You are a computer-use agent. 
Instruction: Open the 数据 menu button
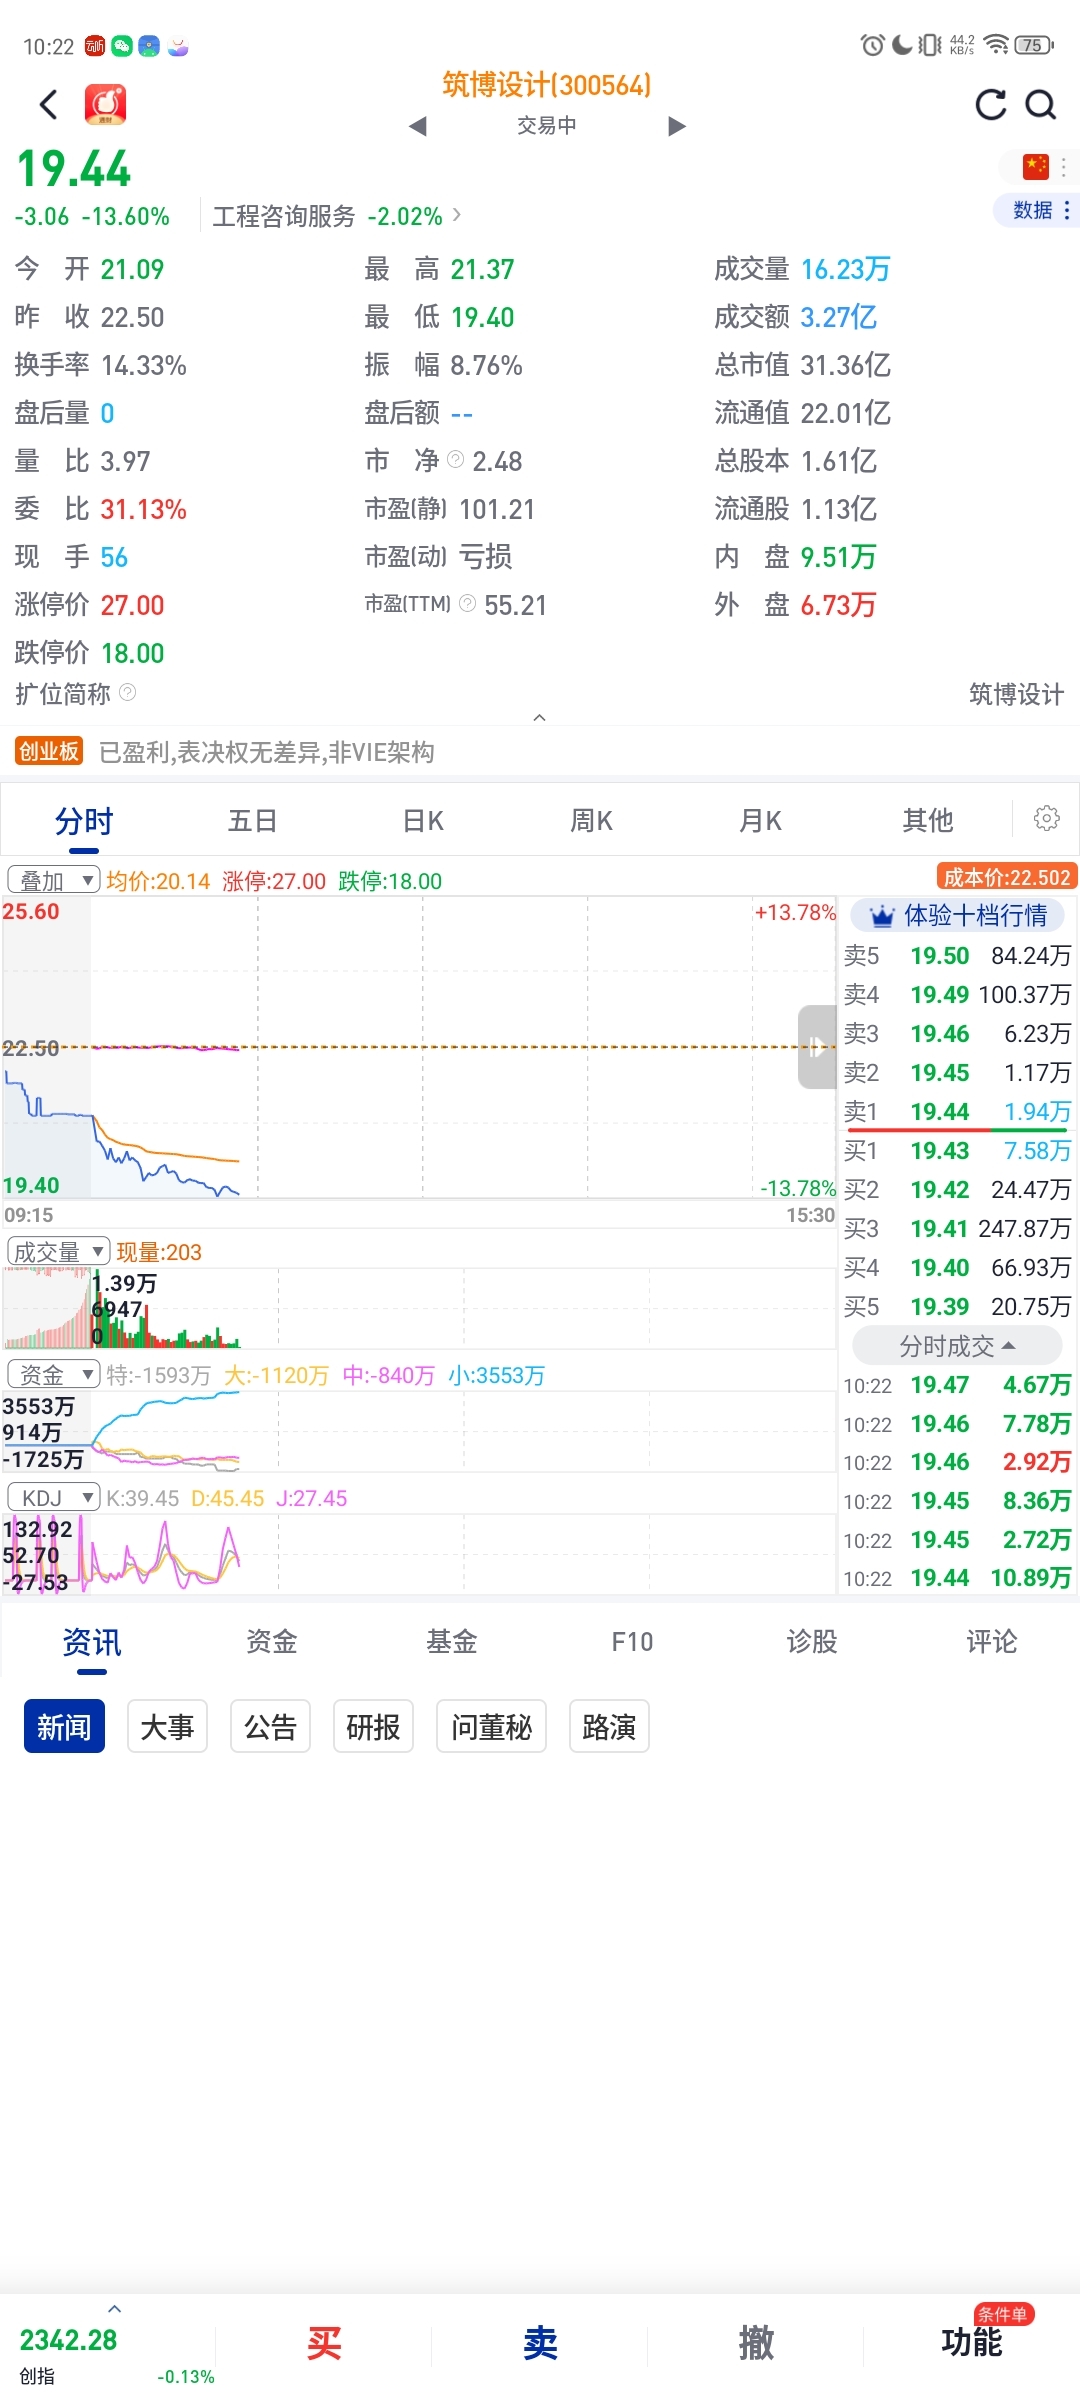(x=1037, y=210)
